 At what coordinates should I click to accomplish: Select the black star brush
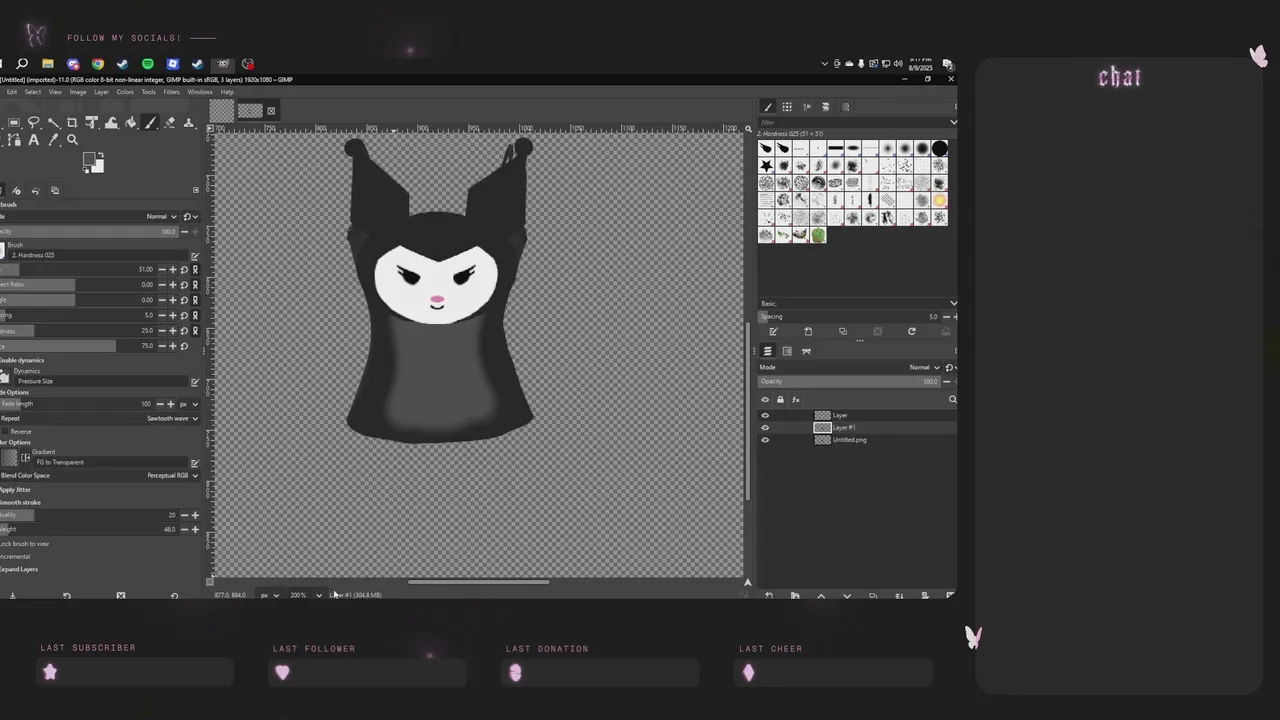(766, 166)
